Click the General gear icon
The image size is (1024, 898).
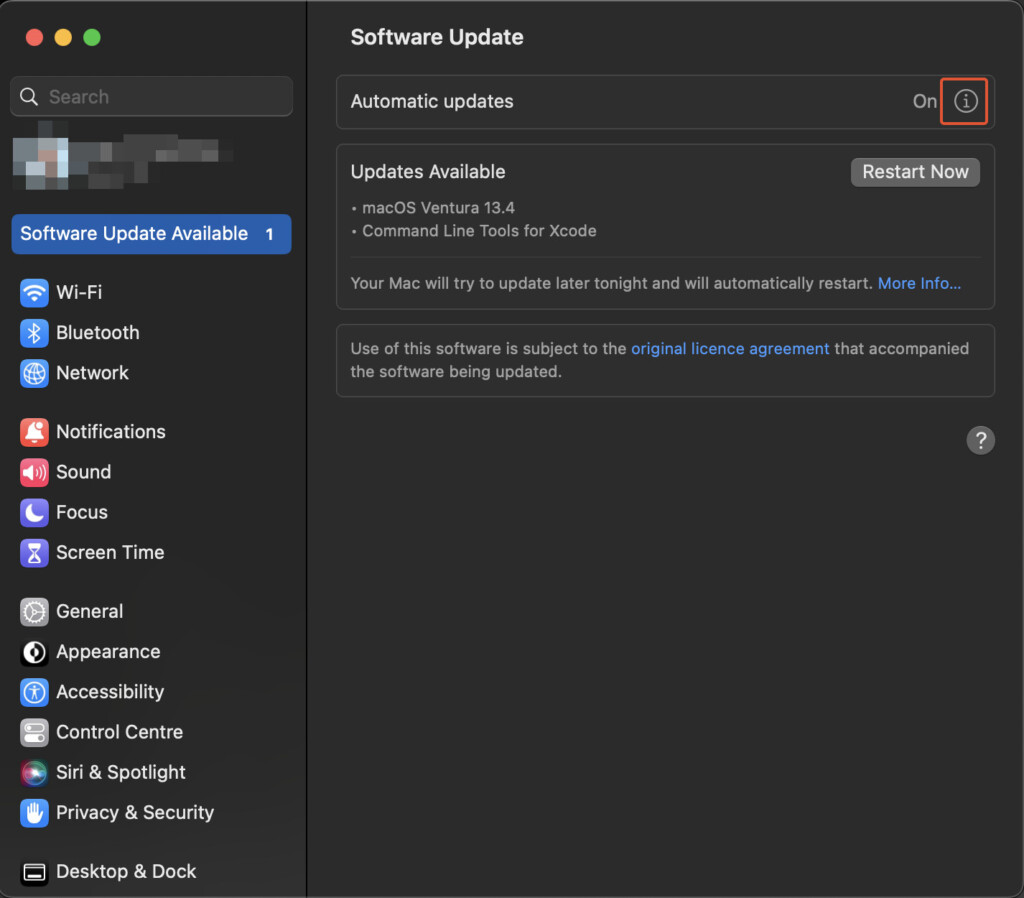(x=34, y=612)
